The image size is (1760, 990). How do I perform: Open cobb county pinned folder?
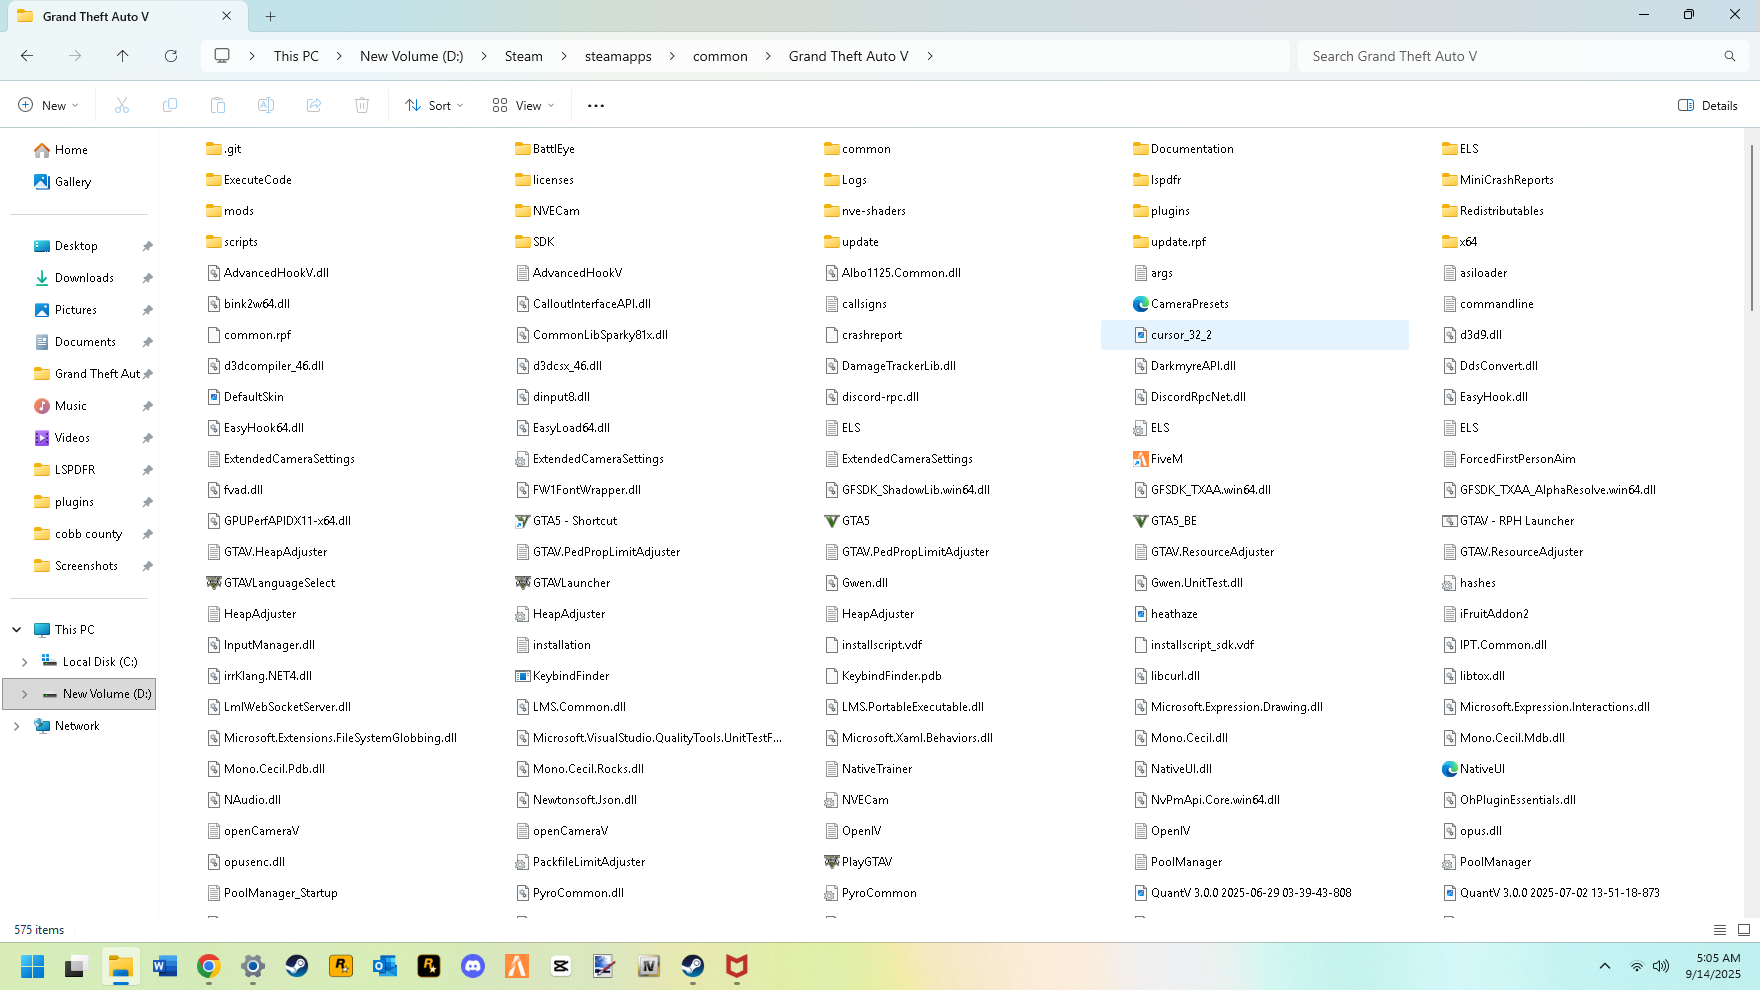pyautogui.click(x=88, y=534)
